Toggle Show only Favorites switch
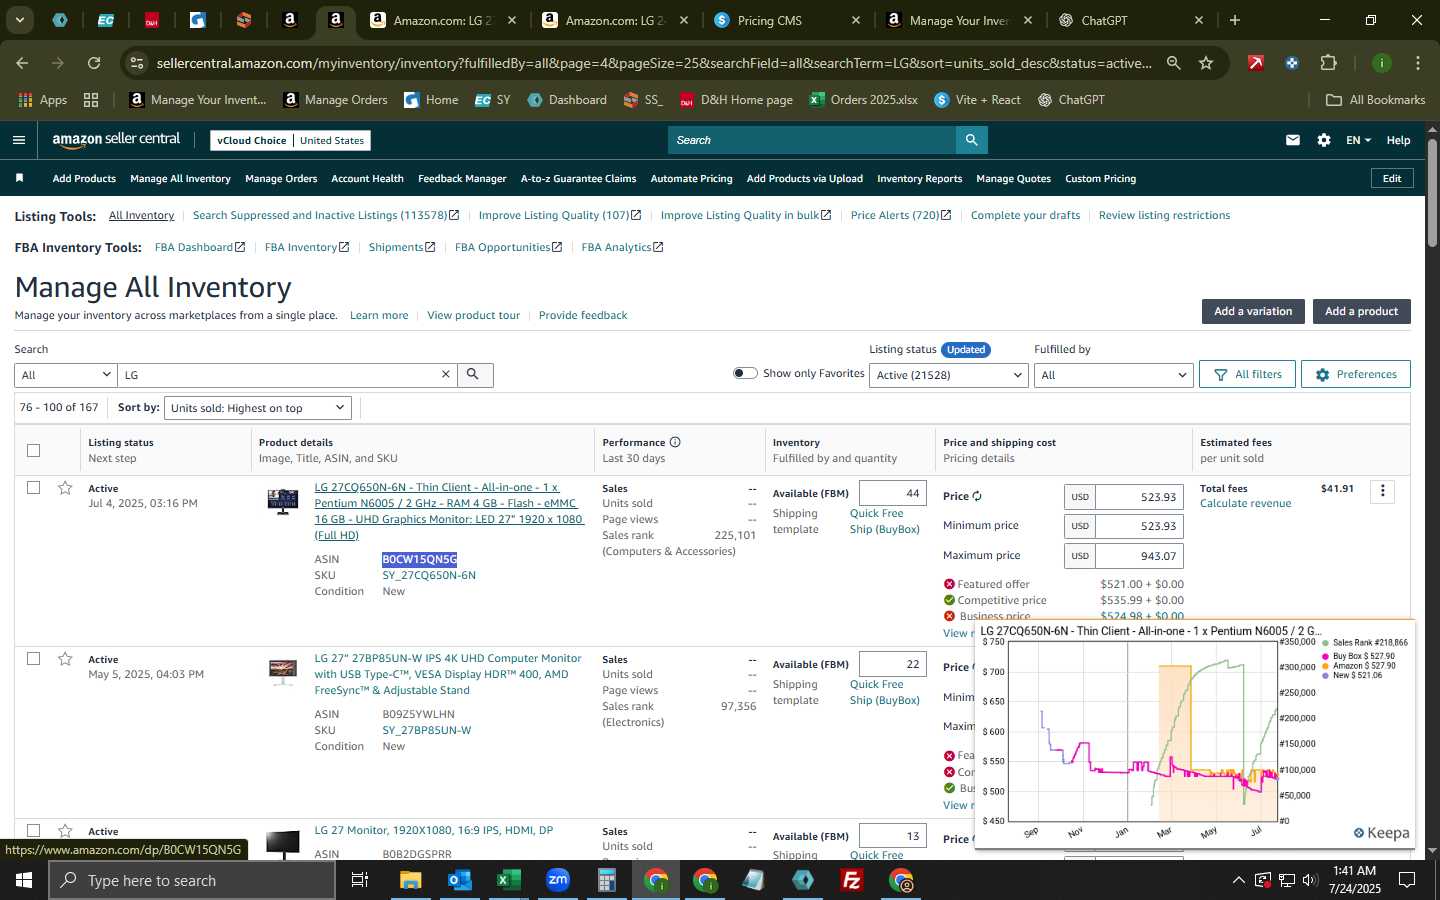Image resolution: width=1440 pixels, height=900 pixels. click(x=745, y=373)
